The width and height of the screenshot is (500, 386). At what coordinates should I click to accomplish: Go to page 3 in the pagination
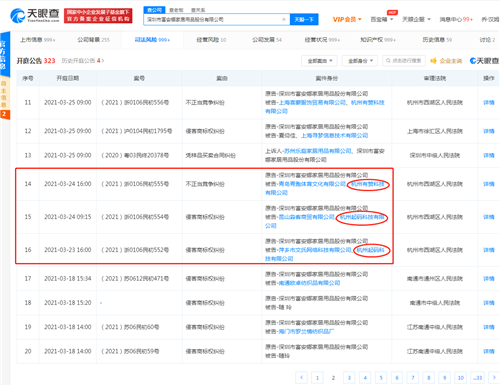coord(349,377)
